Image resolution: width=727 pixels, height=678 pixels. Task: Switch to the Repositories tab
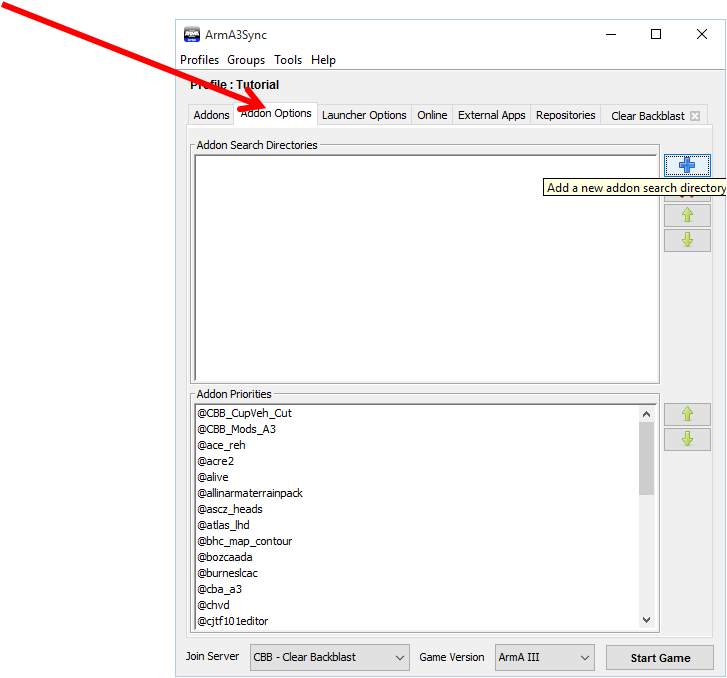tap(566, 115)
